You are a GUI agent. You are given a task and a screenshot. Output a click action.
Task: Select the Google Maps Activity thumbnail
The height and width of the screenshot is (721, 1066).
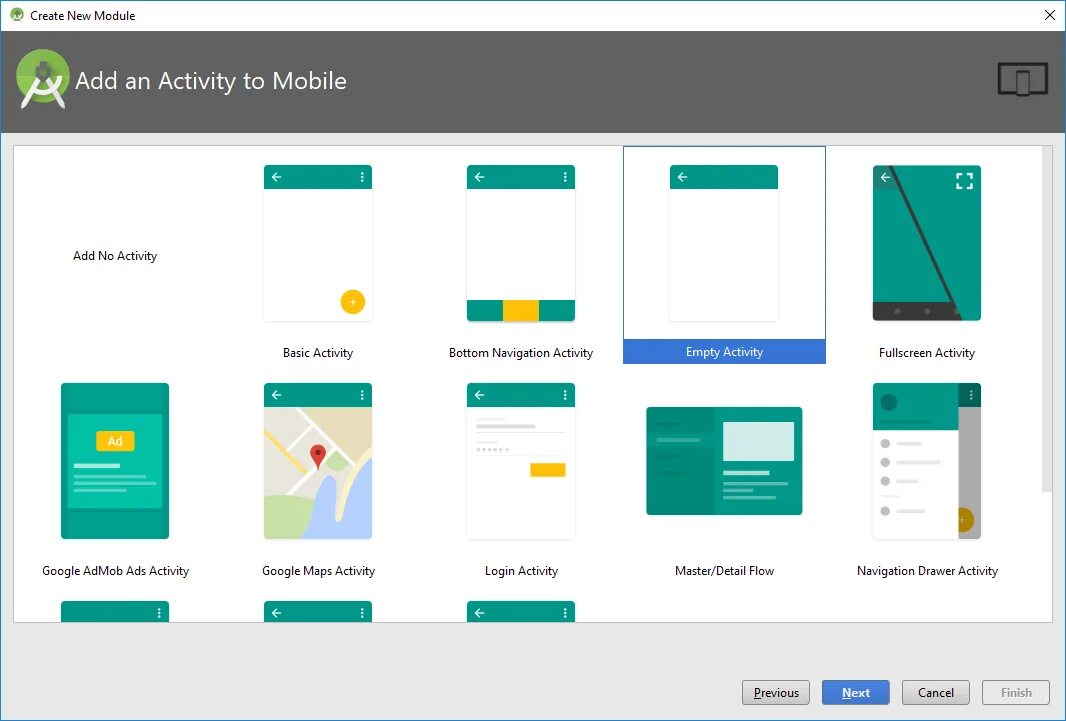317,461
